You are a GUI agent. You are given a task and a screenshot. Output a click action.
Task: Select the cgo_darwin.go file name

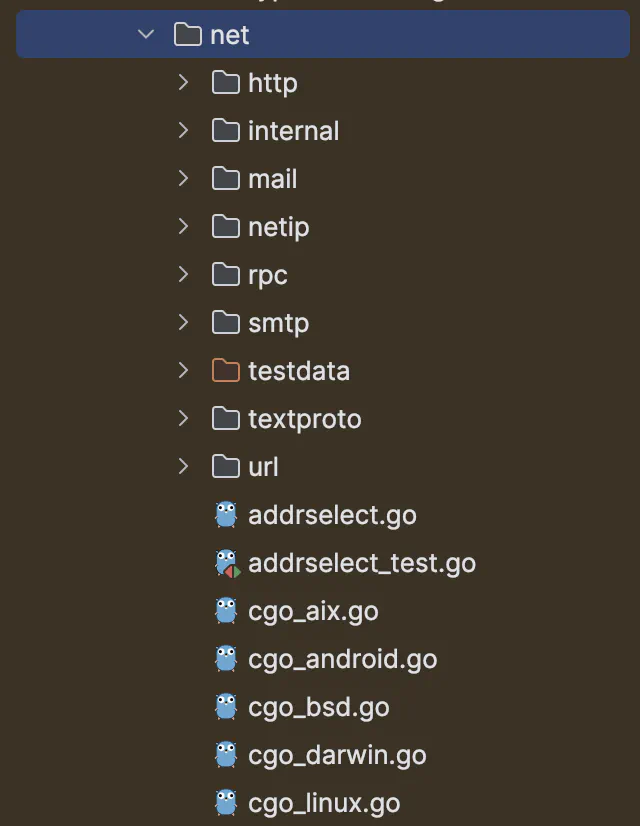[x=337, y=755]
